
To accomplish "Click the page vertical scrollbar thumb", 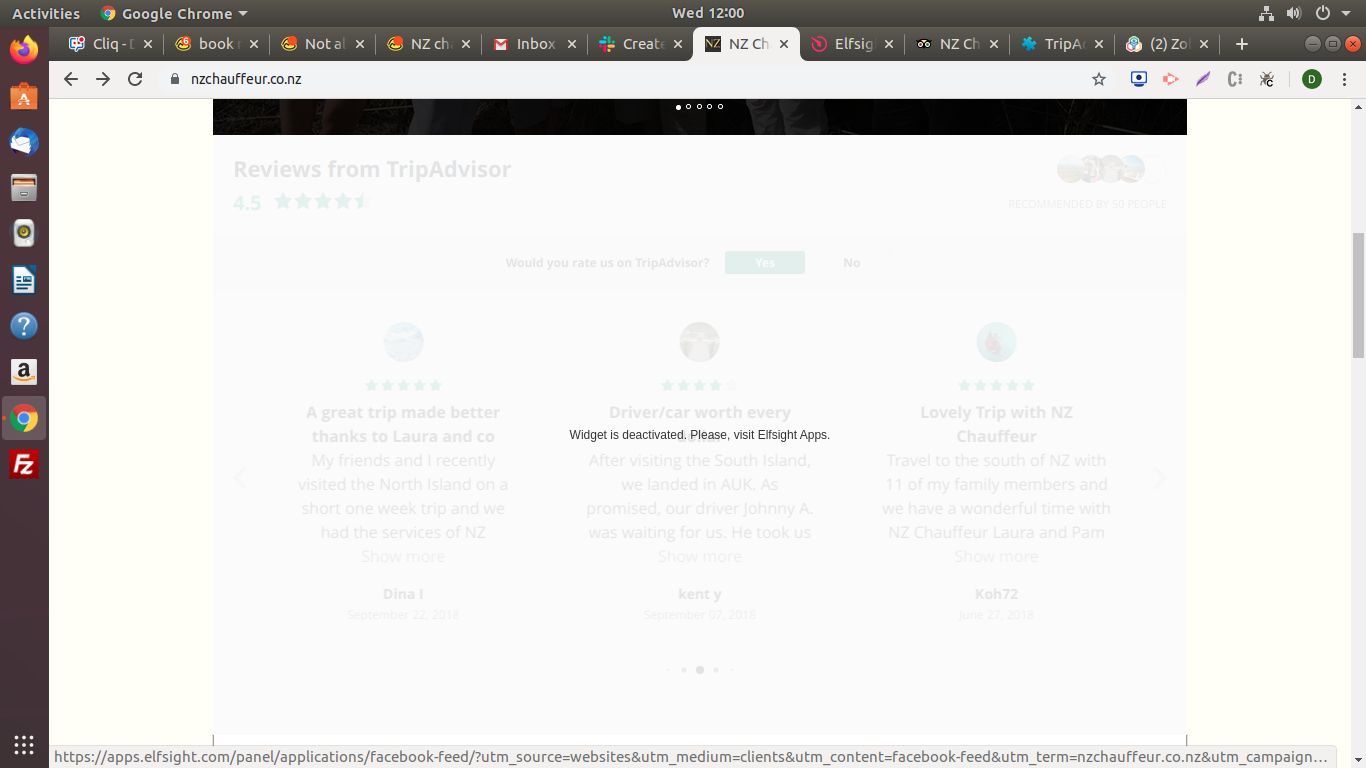I will [1357, 295].
